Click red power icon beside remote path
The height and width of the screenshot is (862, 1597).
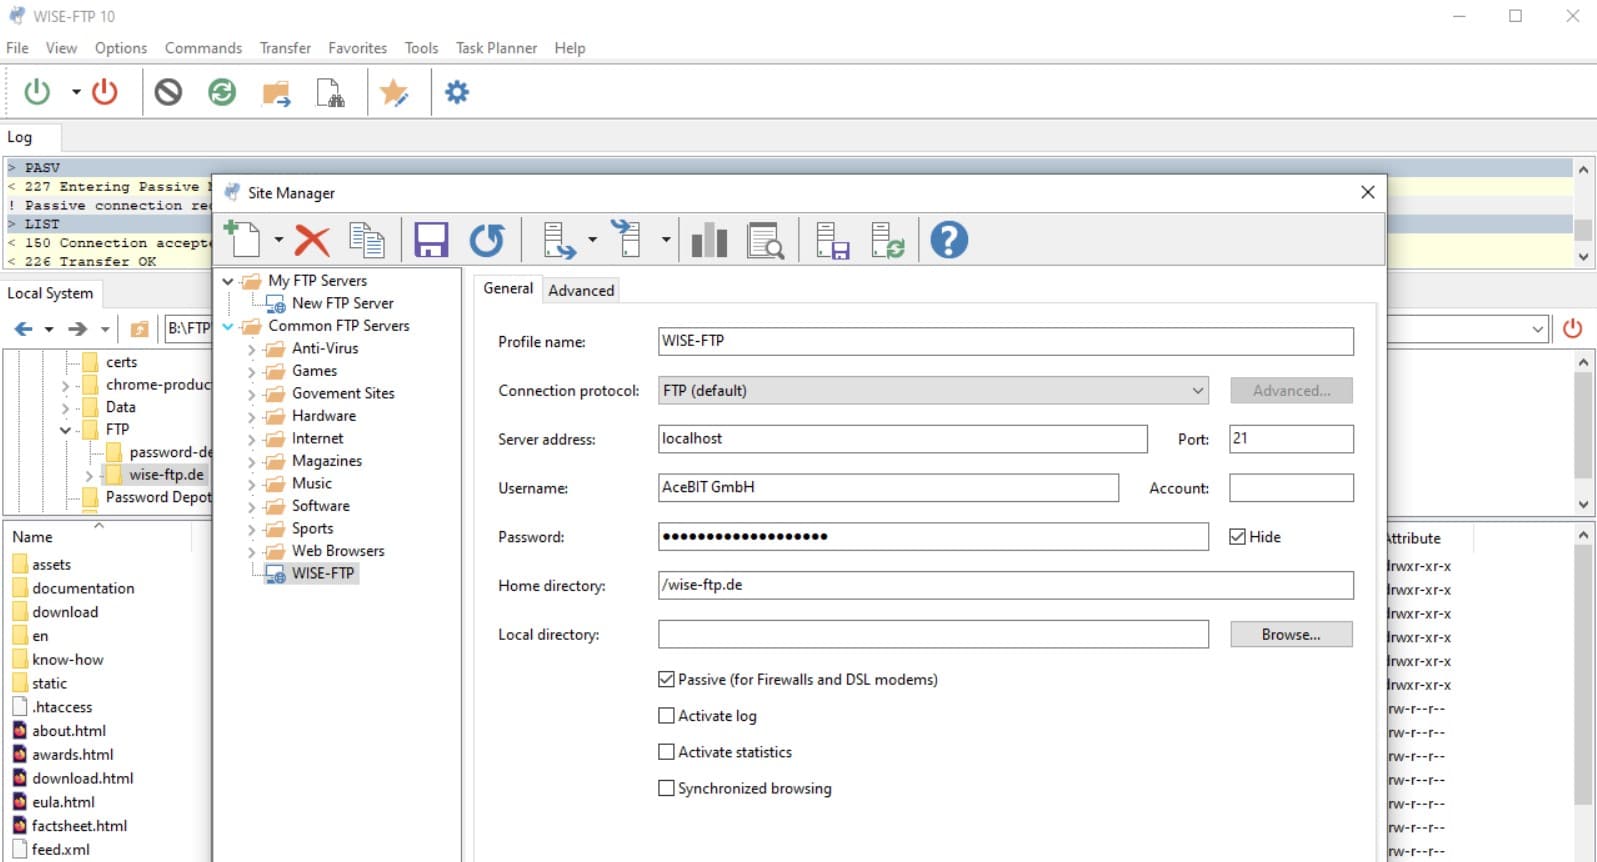tap(1573, 328)
